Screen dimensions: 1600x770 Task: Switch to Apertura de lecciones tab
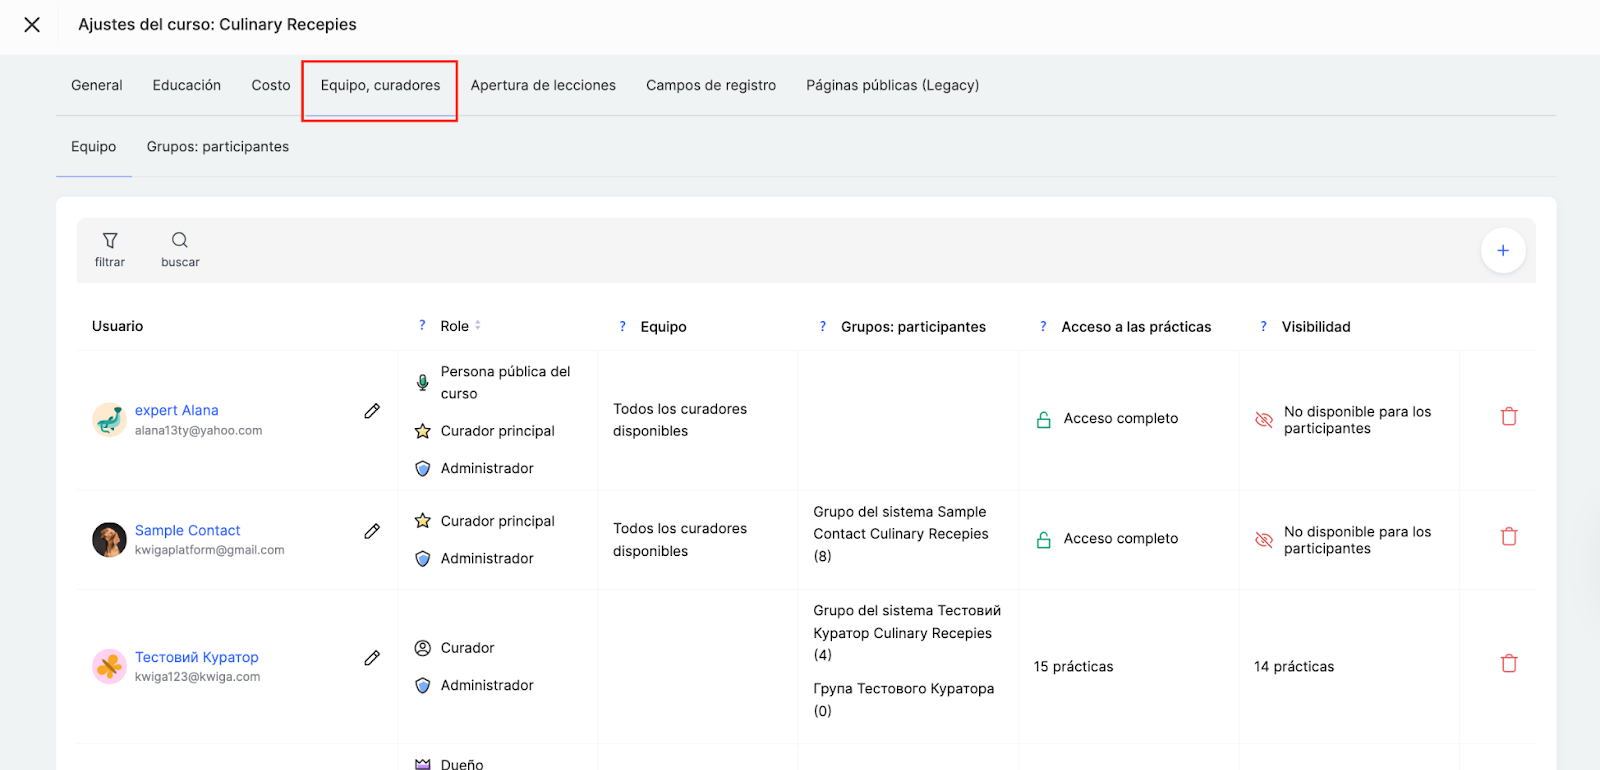pyautogui.click(x=543, y=86)
